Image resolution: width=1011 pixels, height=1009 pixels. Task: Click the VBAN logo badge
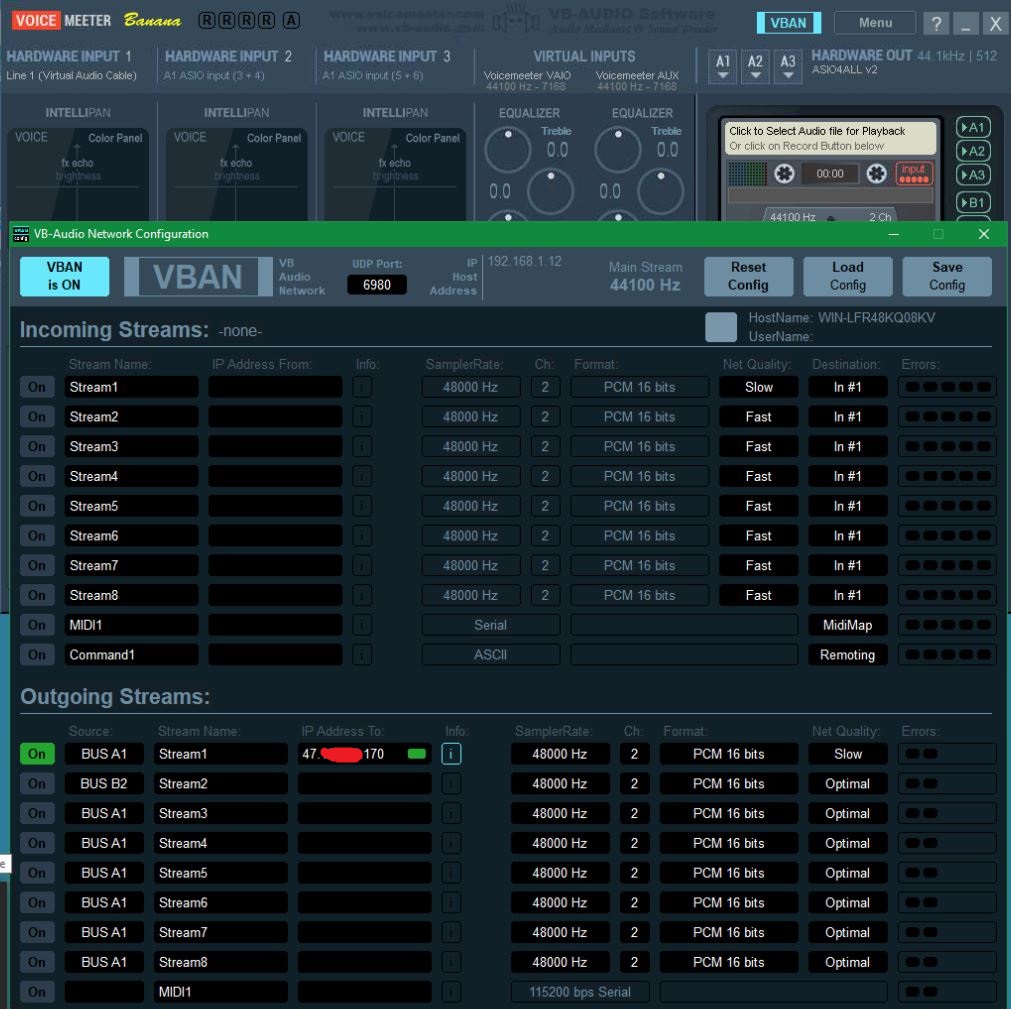coord(198,277)
